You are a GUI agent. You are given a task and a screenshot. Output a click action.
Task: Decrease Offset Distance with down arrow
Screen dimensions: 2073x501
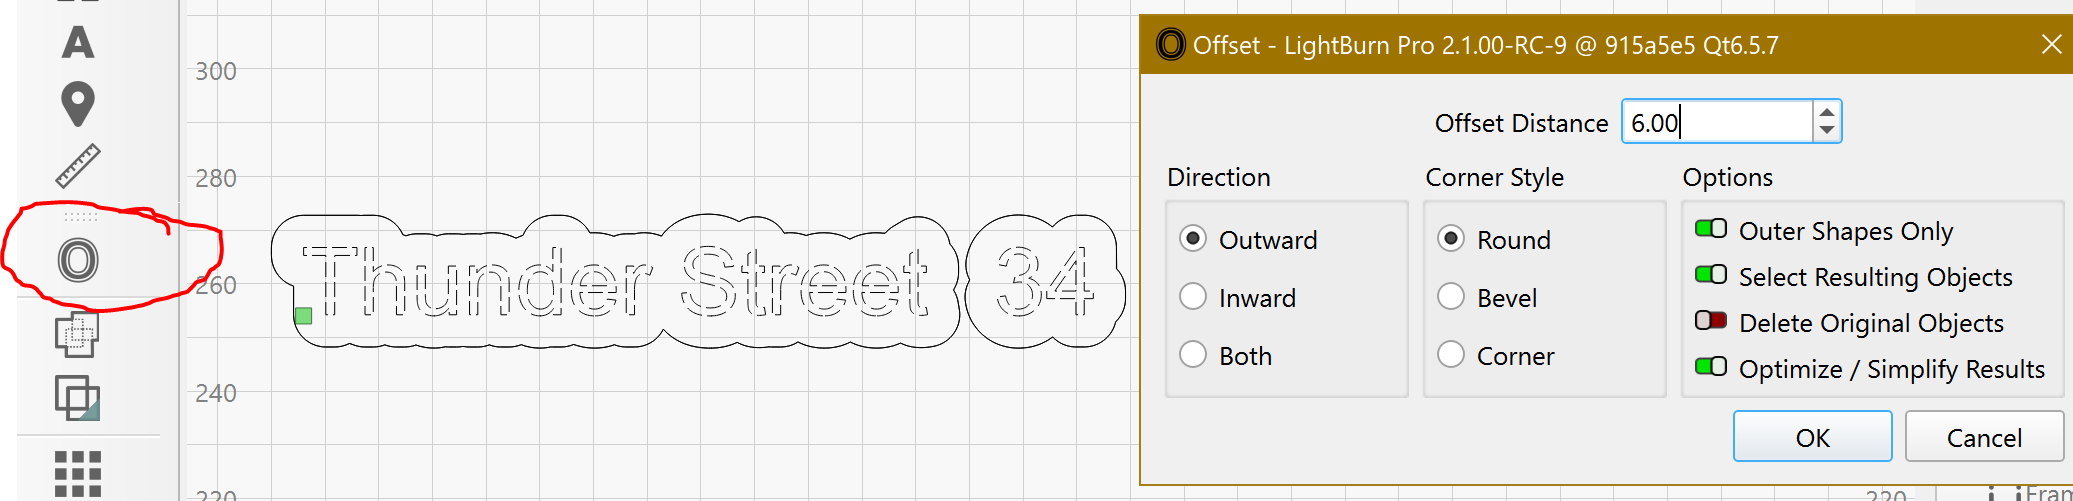[x=1827, y=131]
